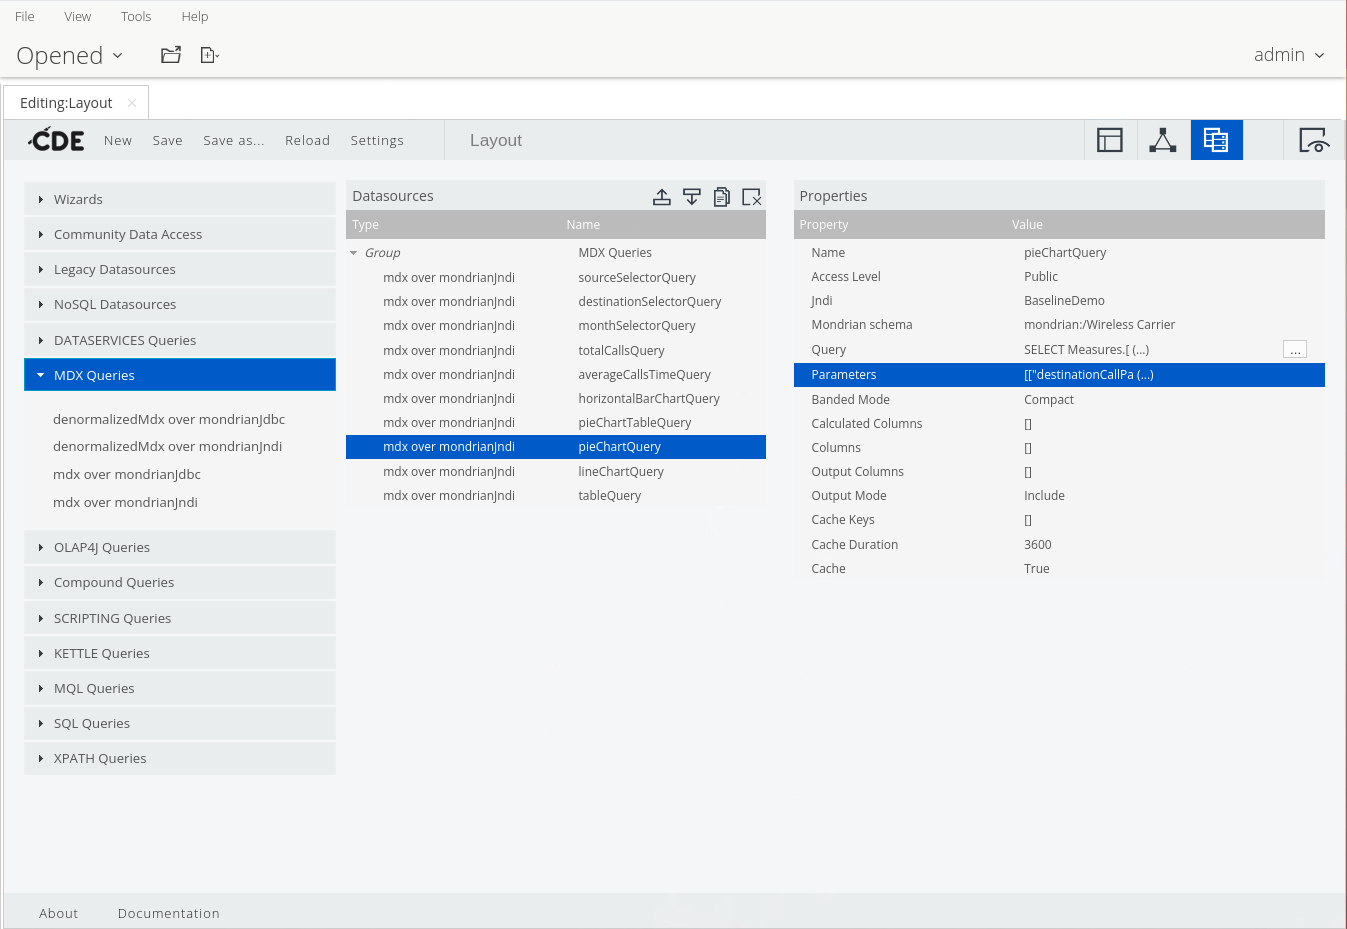Image resolution: width=1347 pixels, height=929 pixels.
Task: Close the Editing:Layout tab
Action: coord(132,103)
